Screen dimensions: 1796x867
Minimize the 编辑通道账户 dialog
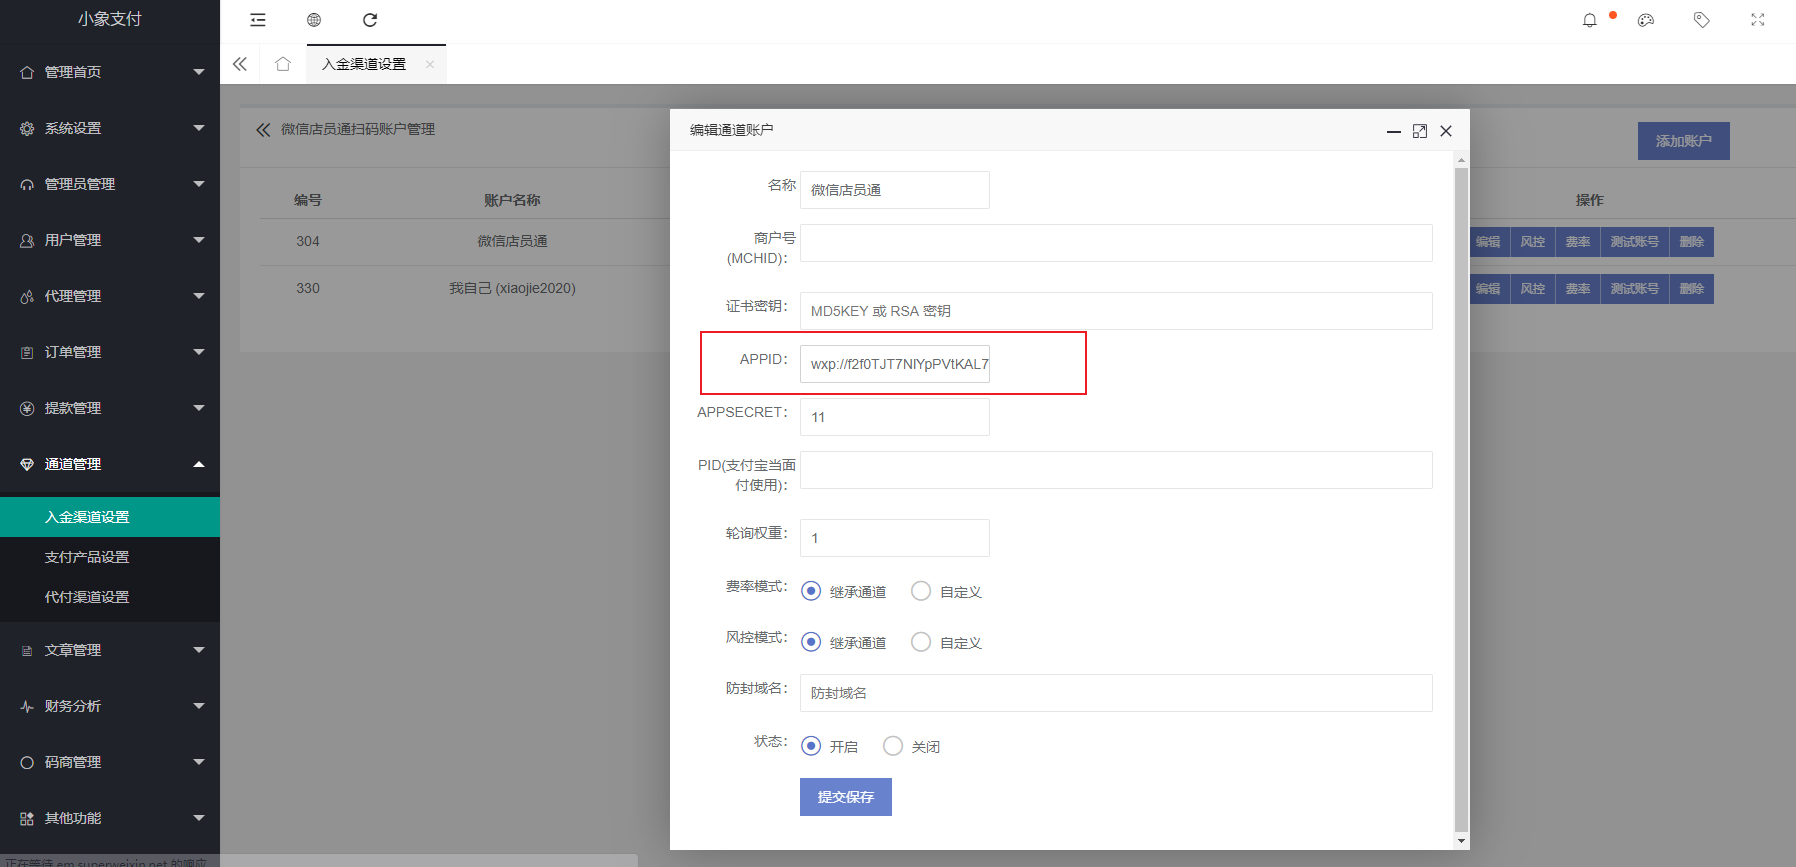tap(1393, 131)
